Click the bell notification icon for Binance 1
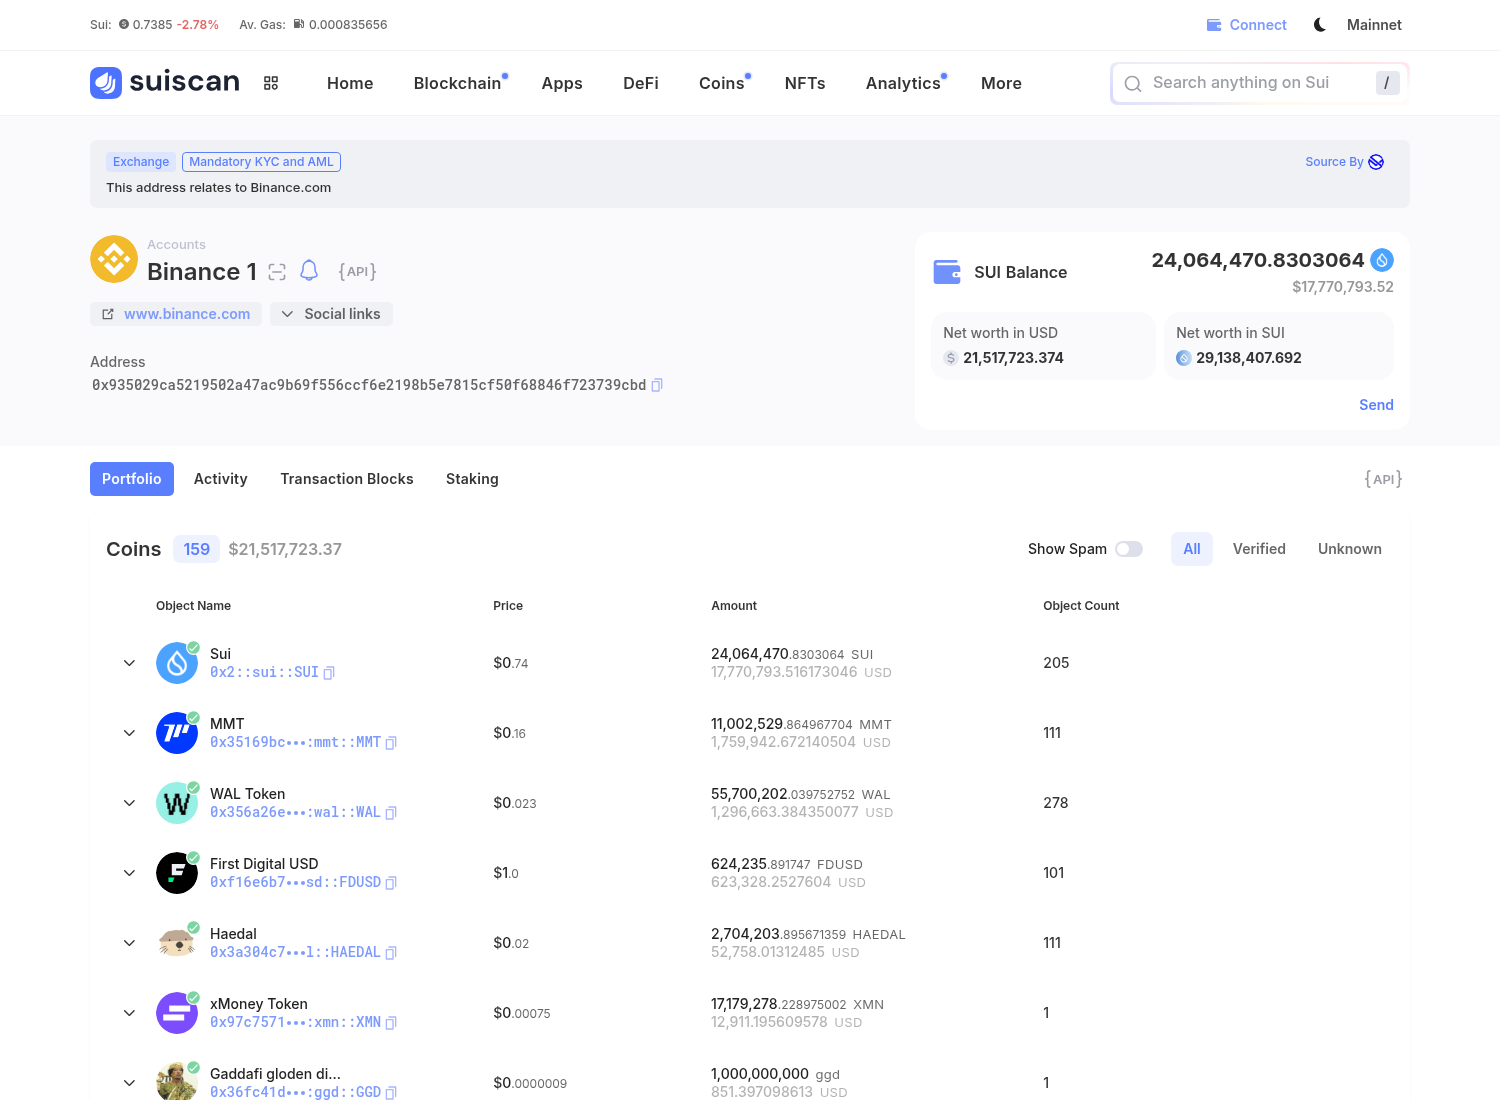This screenshot has height=1100, width=1500. point(309,271)
